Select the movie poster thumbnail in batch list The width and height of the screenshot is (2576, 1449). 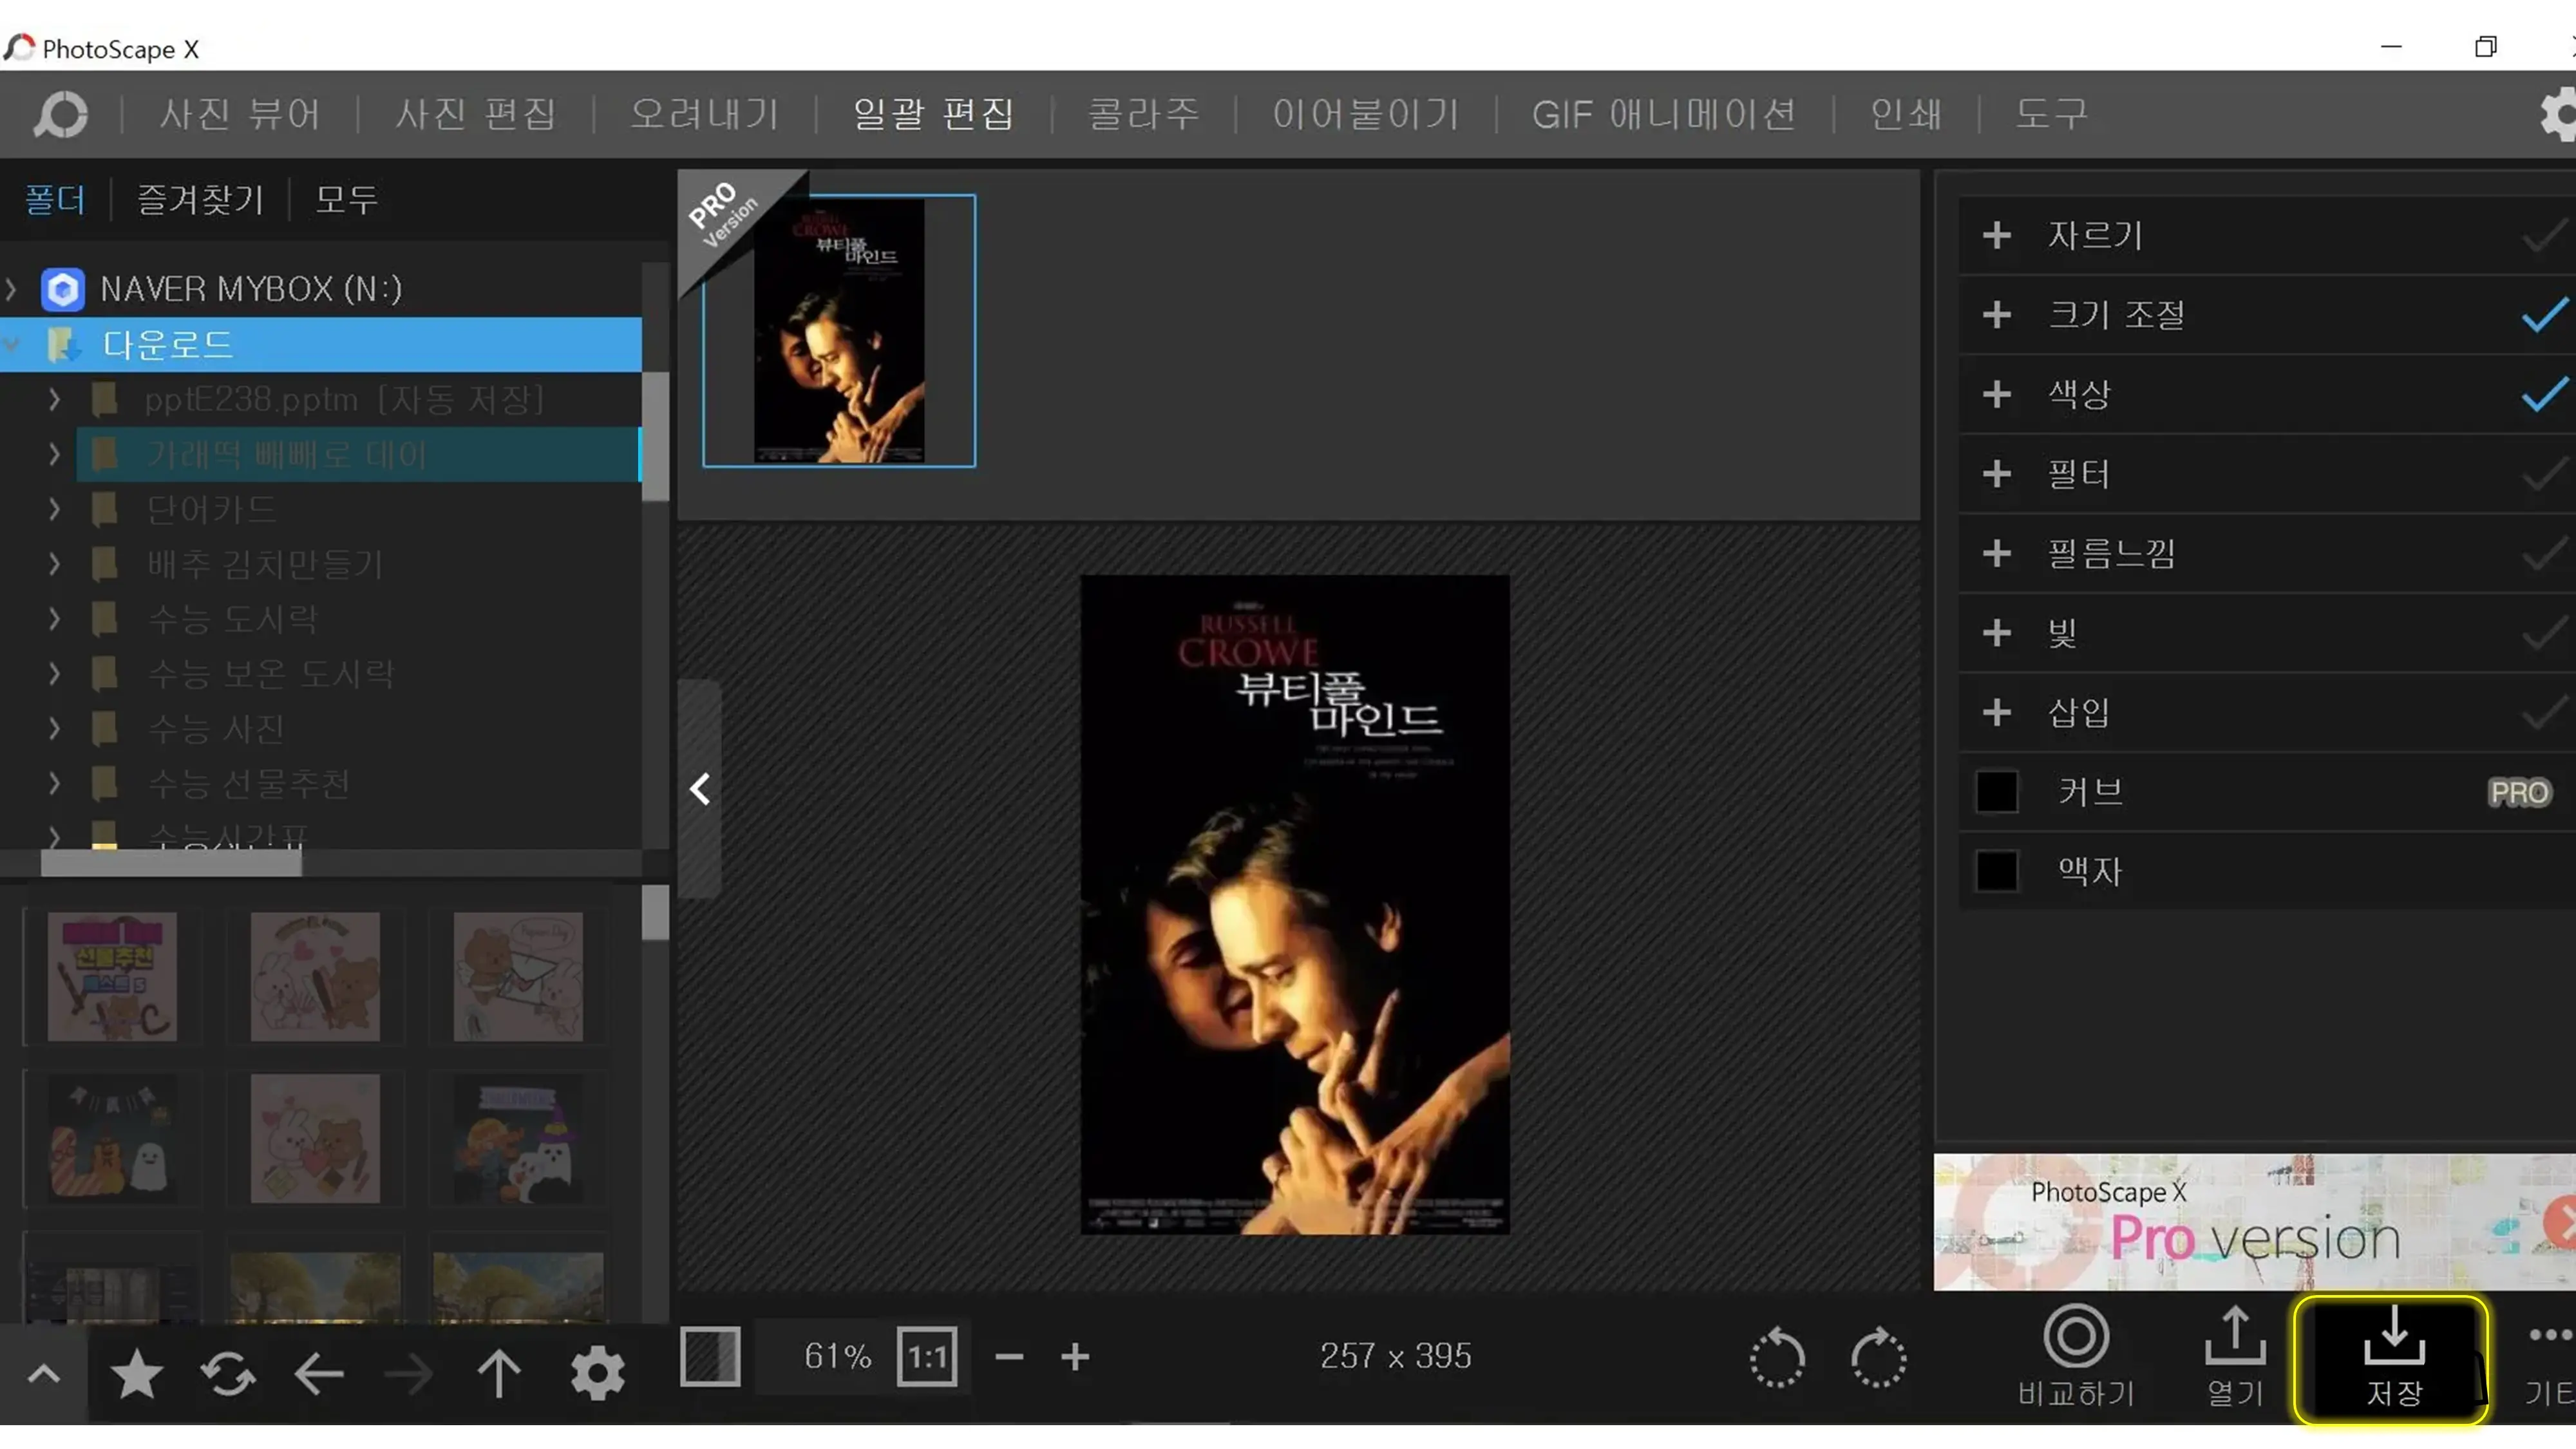pyautogui.click(x=839, y=331)
